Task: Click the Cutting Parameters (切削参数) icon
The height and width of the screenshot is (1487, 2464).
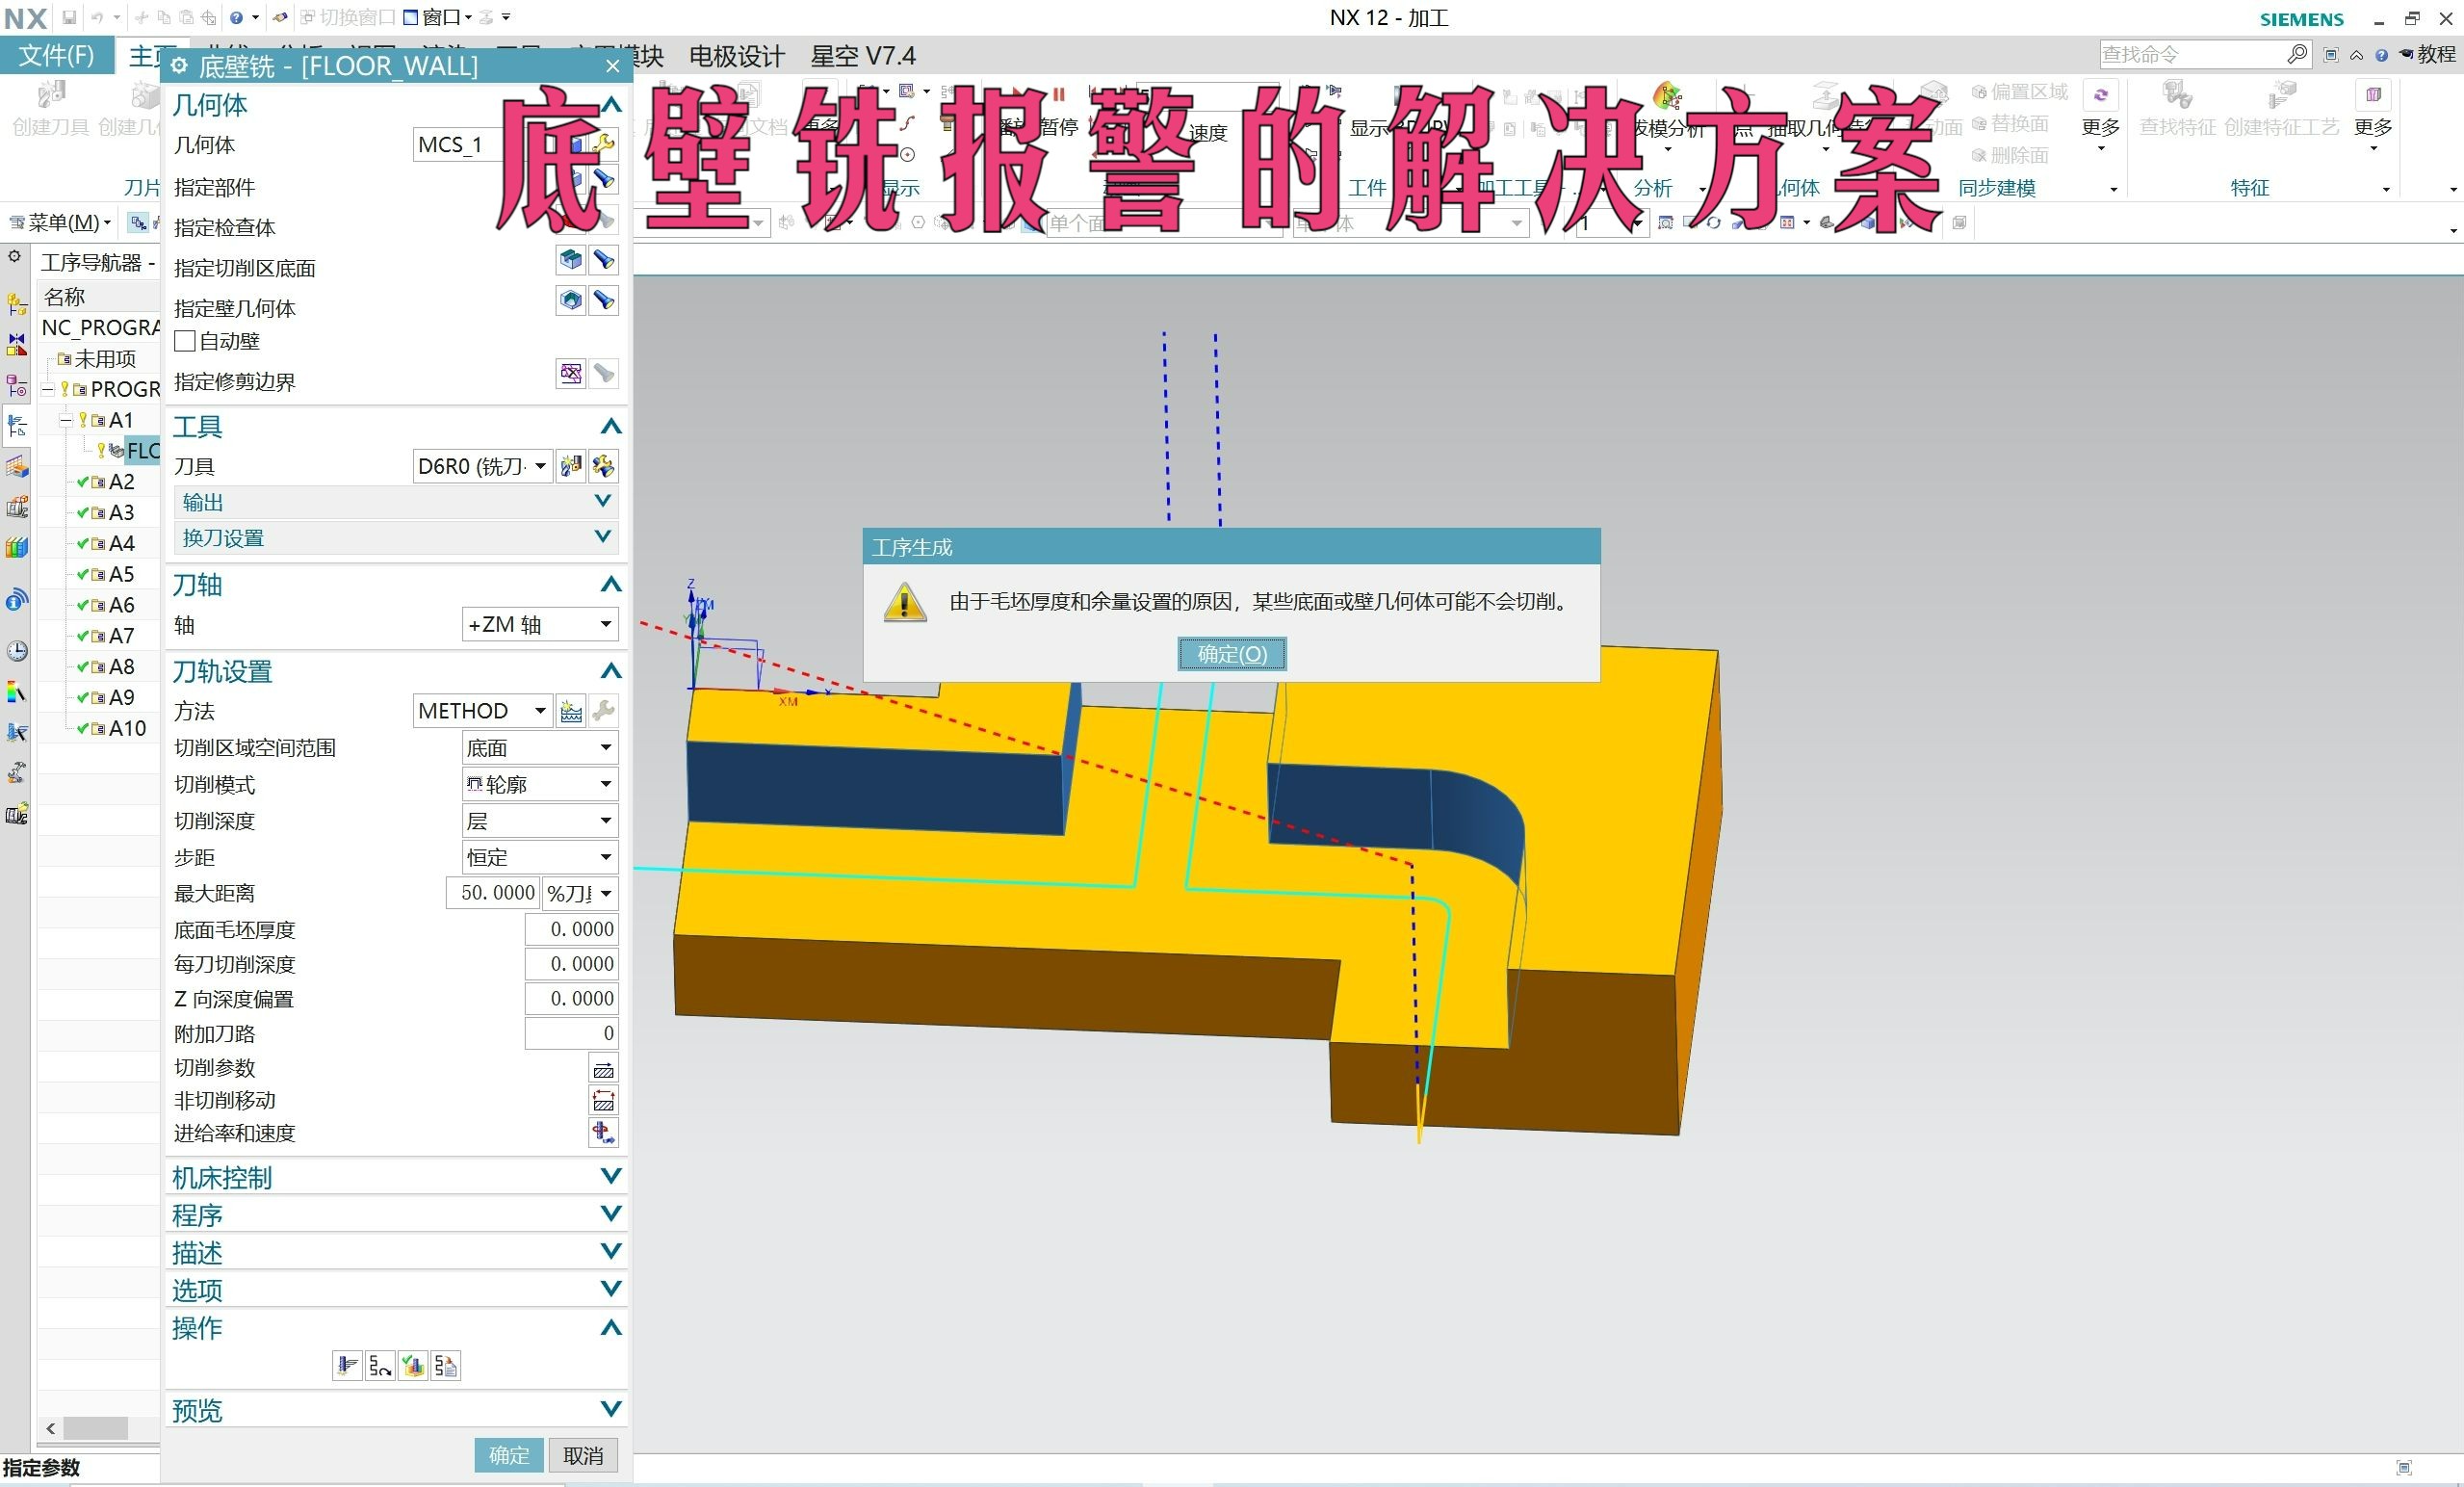Action: click(x=603, y=1069)
